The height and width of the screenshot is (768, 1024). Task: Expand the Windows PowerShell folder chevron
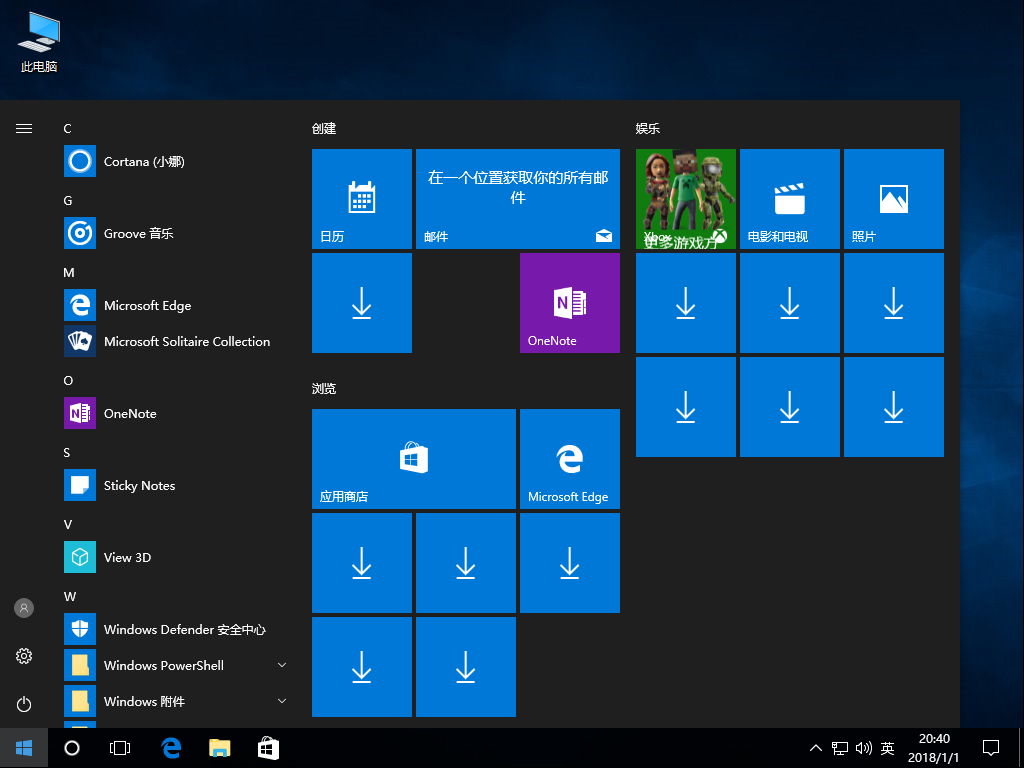[282, 665]
